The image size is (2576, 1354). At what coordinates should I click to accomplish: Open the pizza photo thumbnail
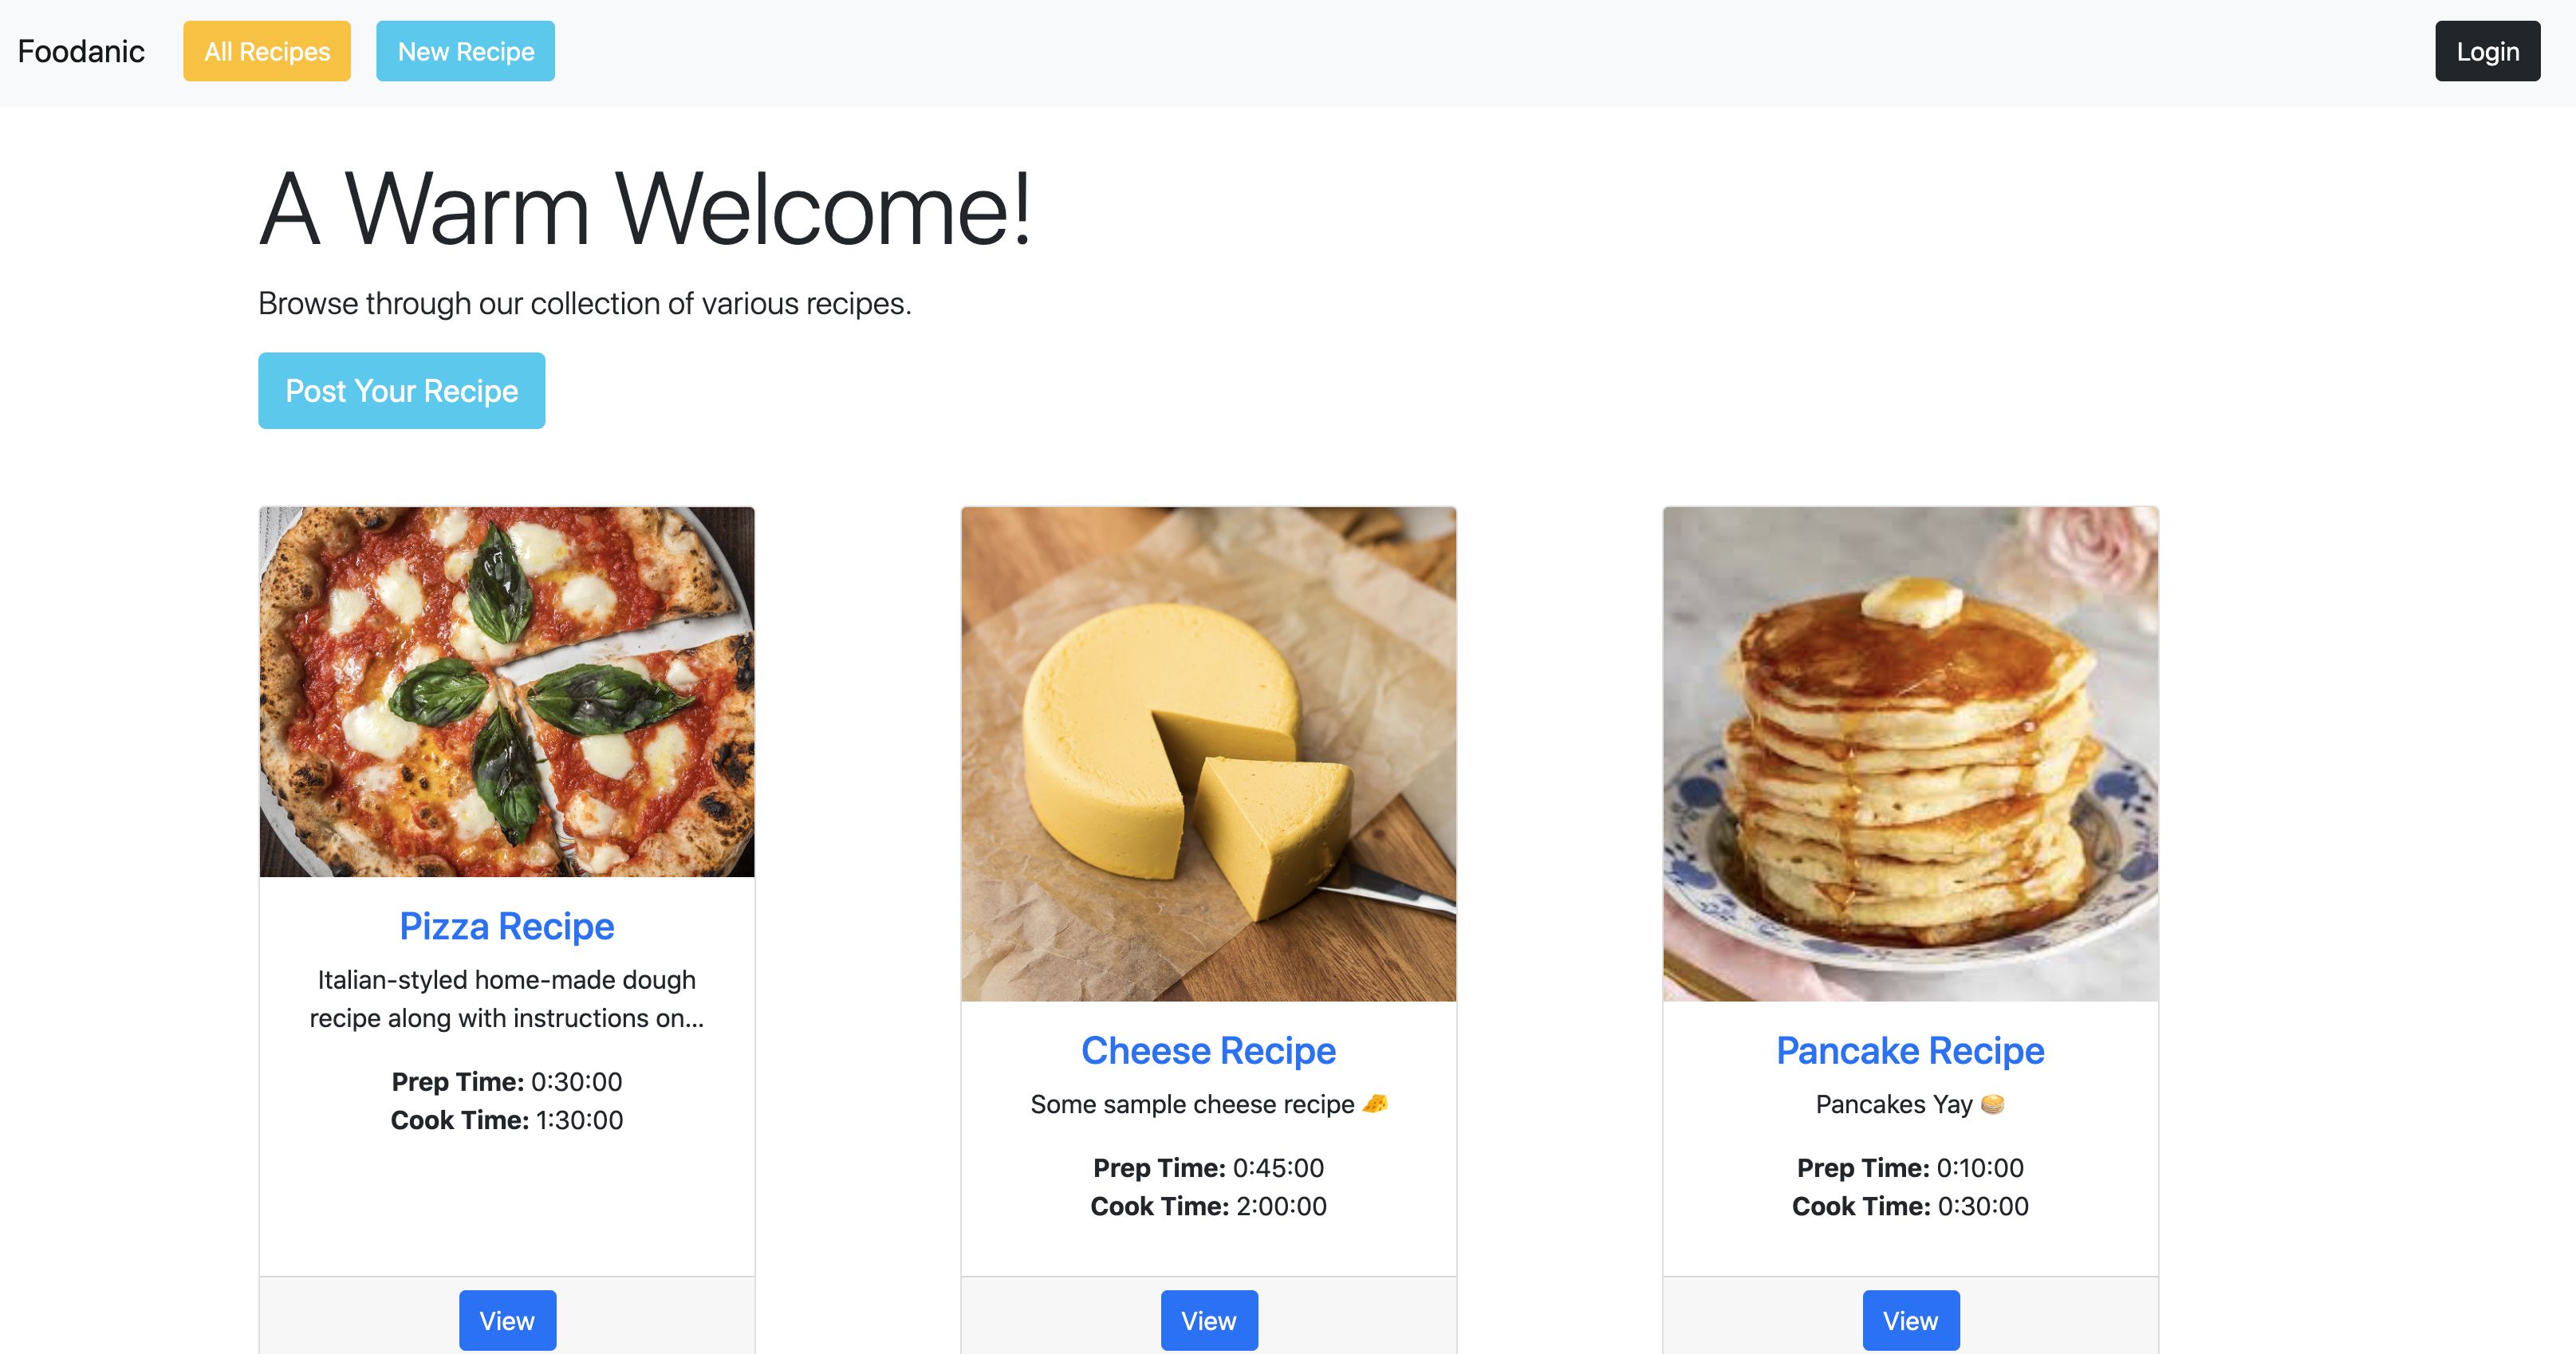[x=507, y=692]
